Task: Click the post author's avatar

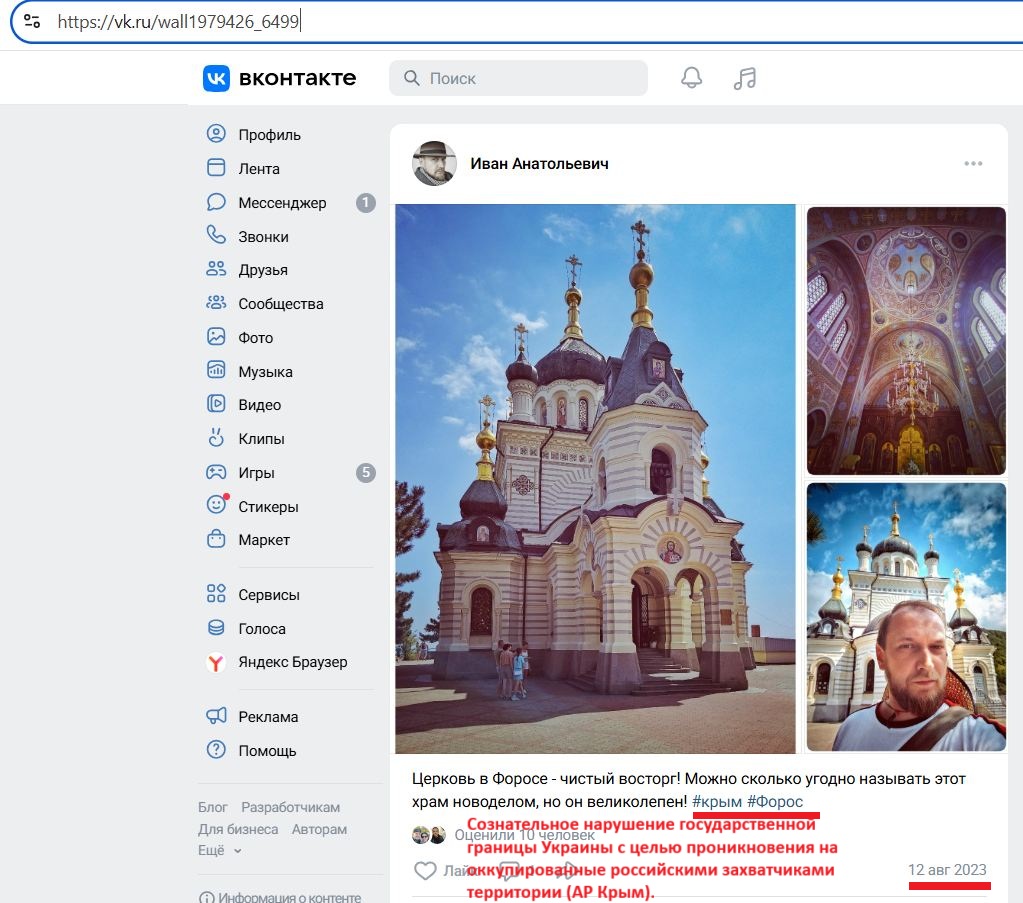Action: [x=434, y=163]
